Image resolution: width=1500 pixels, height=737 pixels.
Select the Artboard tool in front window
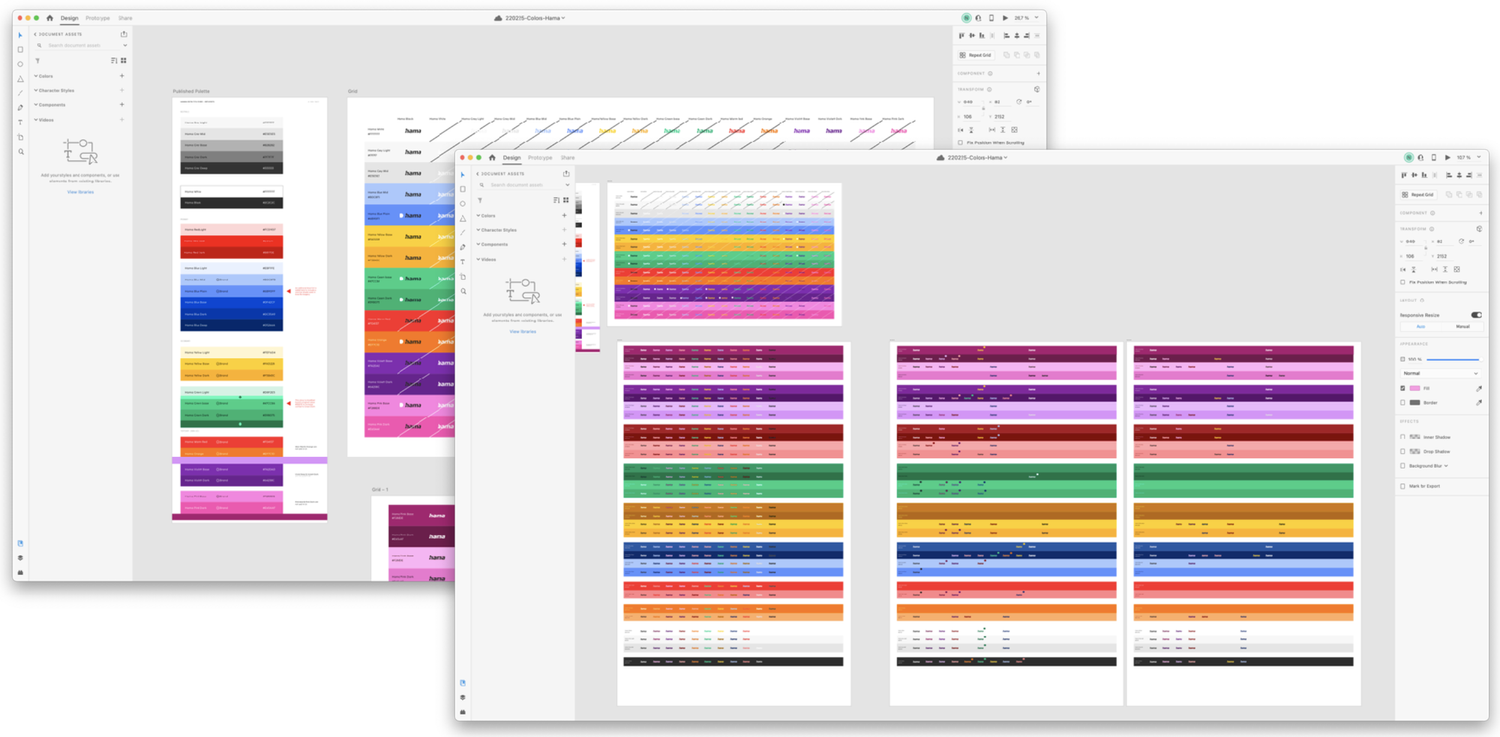[463, 277]
